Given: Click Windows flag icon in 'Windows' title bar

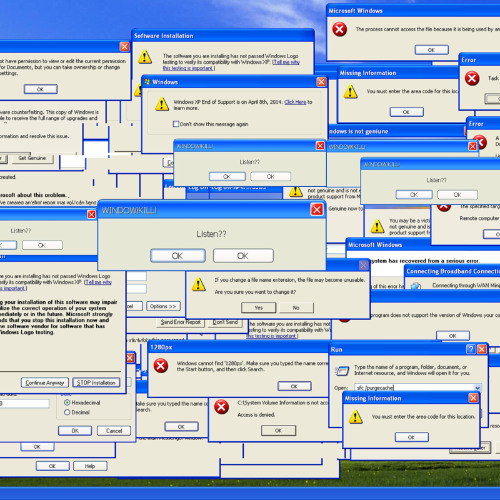Looking at the screenshot, I should click(x=147, y=82).
